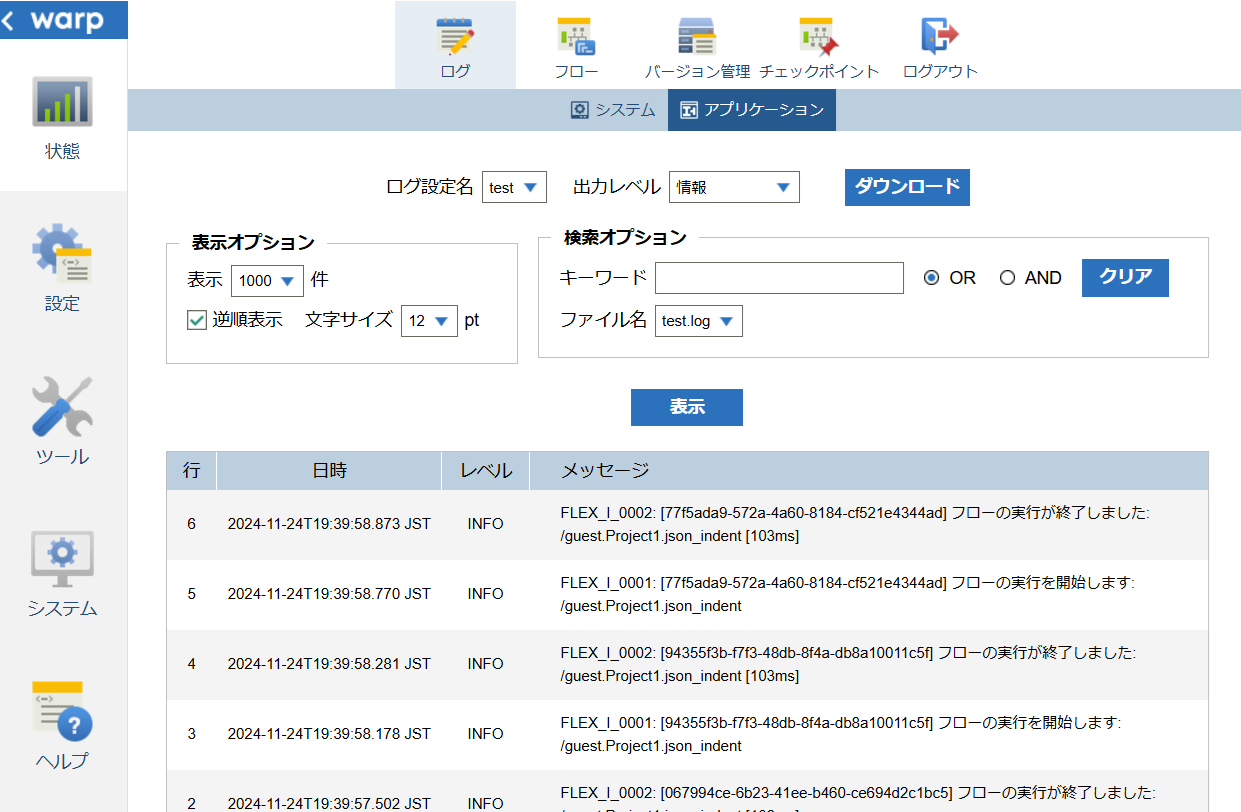Click the フロー label in top menu
The image size is (1241, 812).
tap(576, 72)
